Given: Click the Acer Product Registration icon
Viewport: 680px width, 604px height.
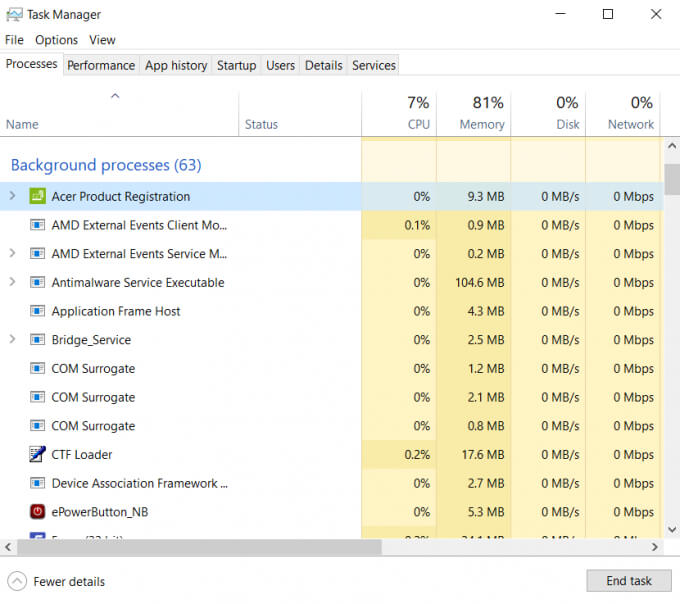Looking at the screenshot, I should tap(38, 196).
